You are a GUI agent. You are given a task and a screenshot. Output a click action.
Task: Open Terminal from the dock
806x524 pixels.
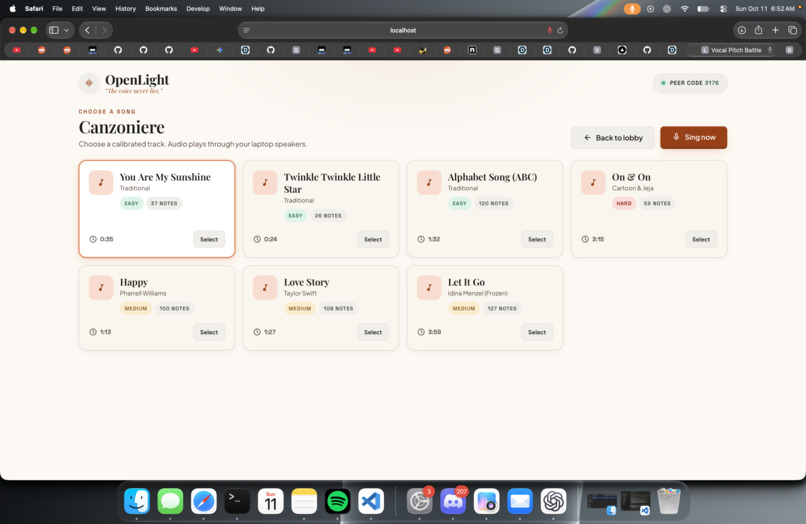pyautogui.click(x=237, y=501)
